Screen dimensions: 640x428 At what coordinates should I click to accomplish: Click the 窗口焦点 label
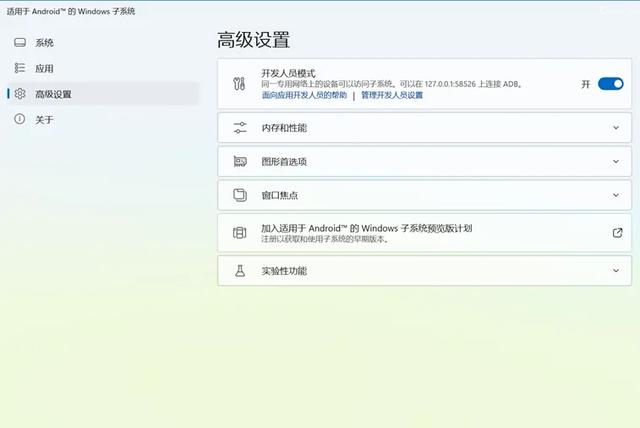pos(280,195)
